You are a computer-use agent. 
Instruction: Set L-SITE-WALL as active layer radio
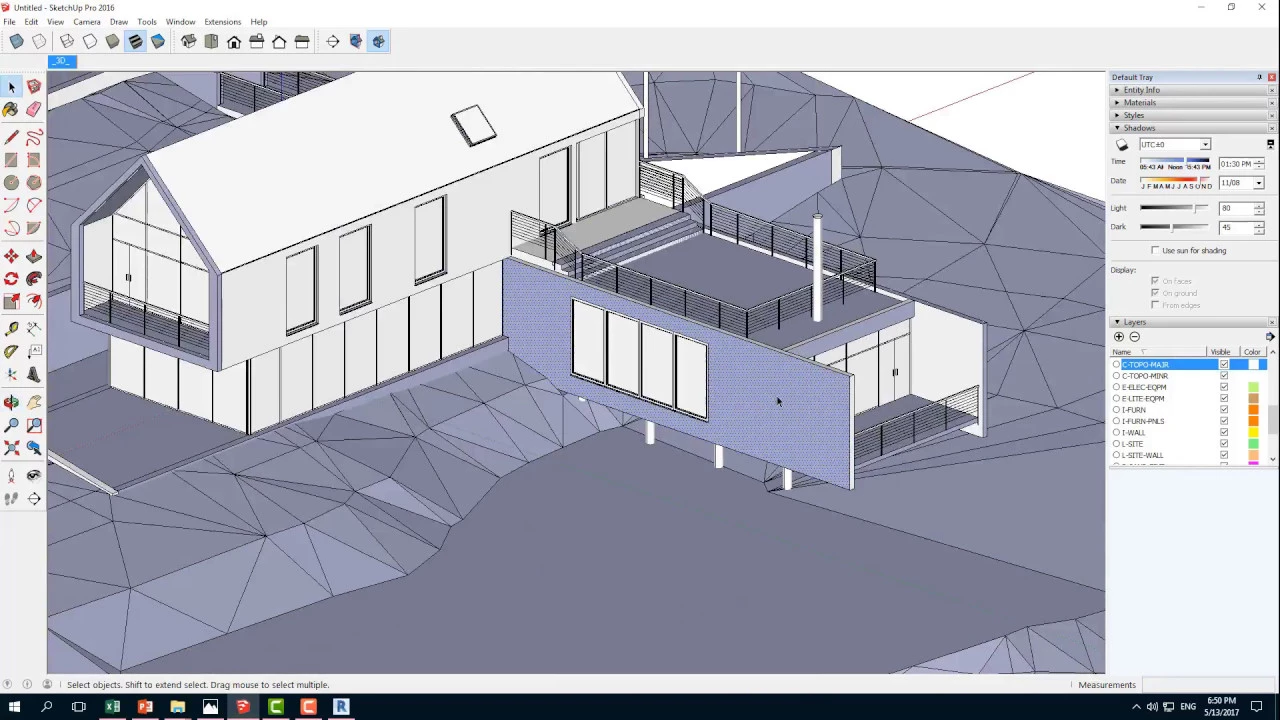tap(1116, 455)
